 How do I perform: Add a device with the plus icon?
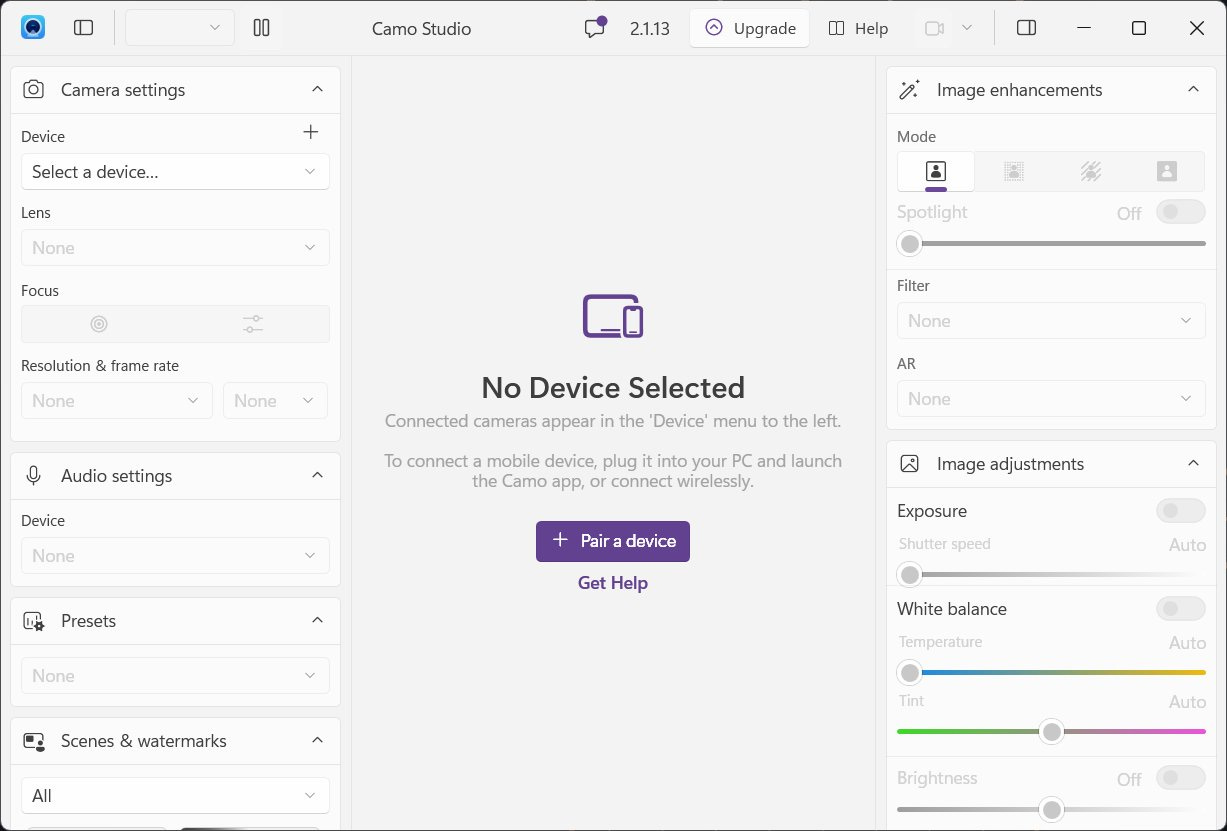coord(310,132)
